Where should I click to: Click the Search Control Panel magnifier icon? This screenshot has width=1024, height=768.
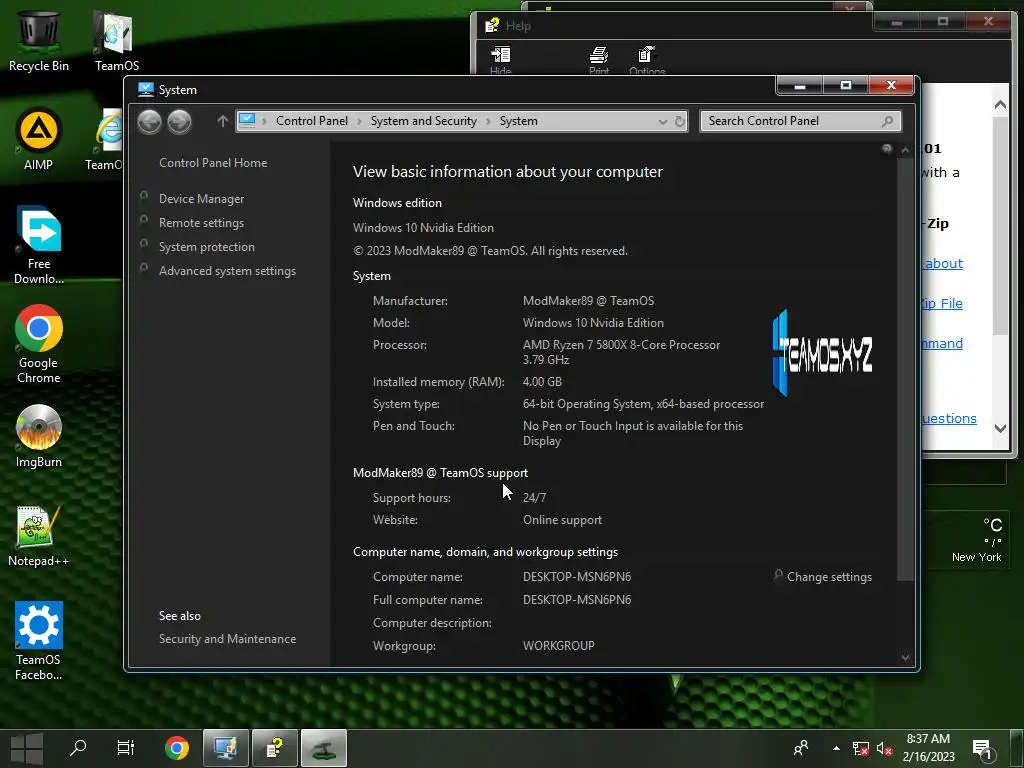tap(887, 121)
